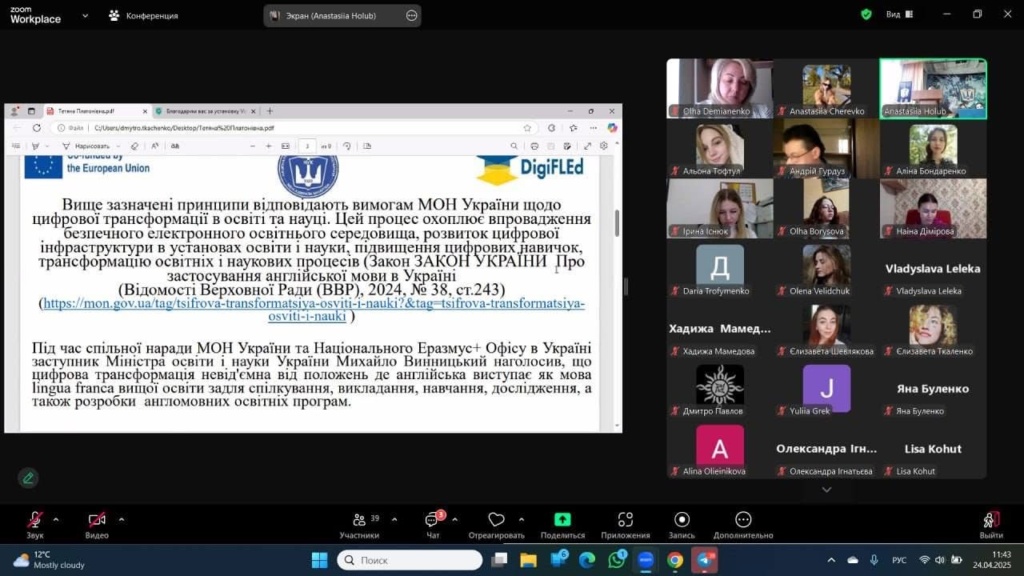
Task: Rotate the PDF page
Action: [x=347, y=146]
